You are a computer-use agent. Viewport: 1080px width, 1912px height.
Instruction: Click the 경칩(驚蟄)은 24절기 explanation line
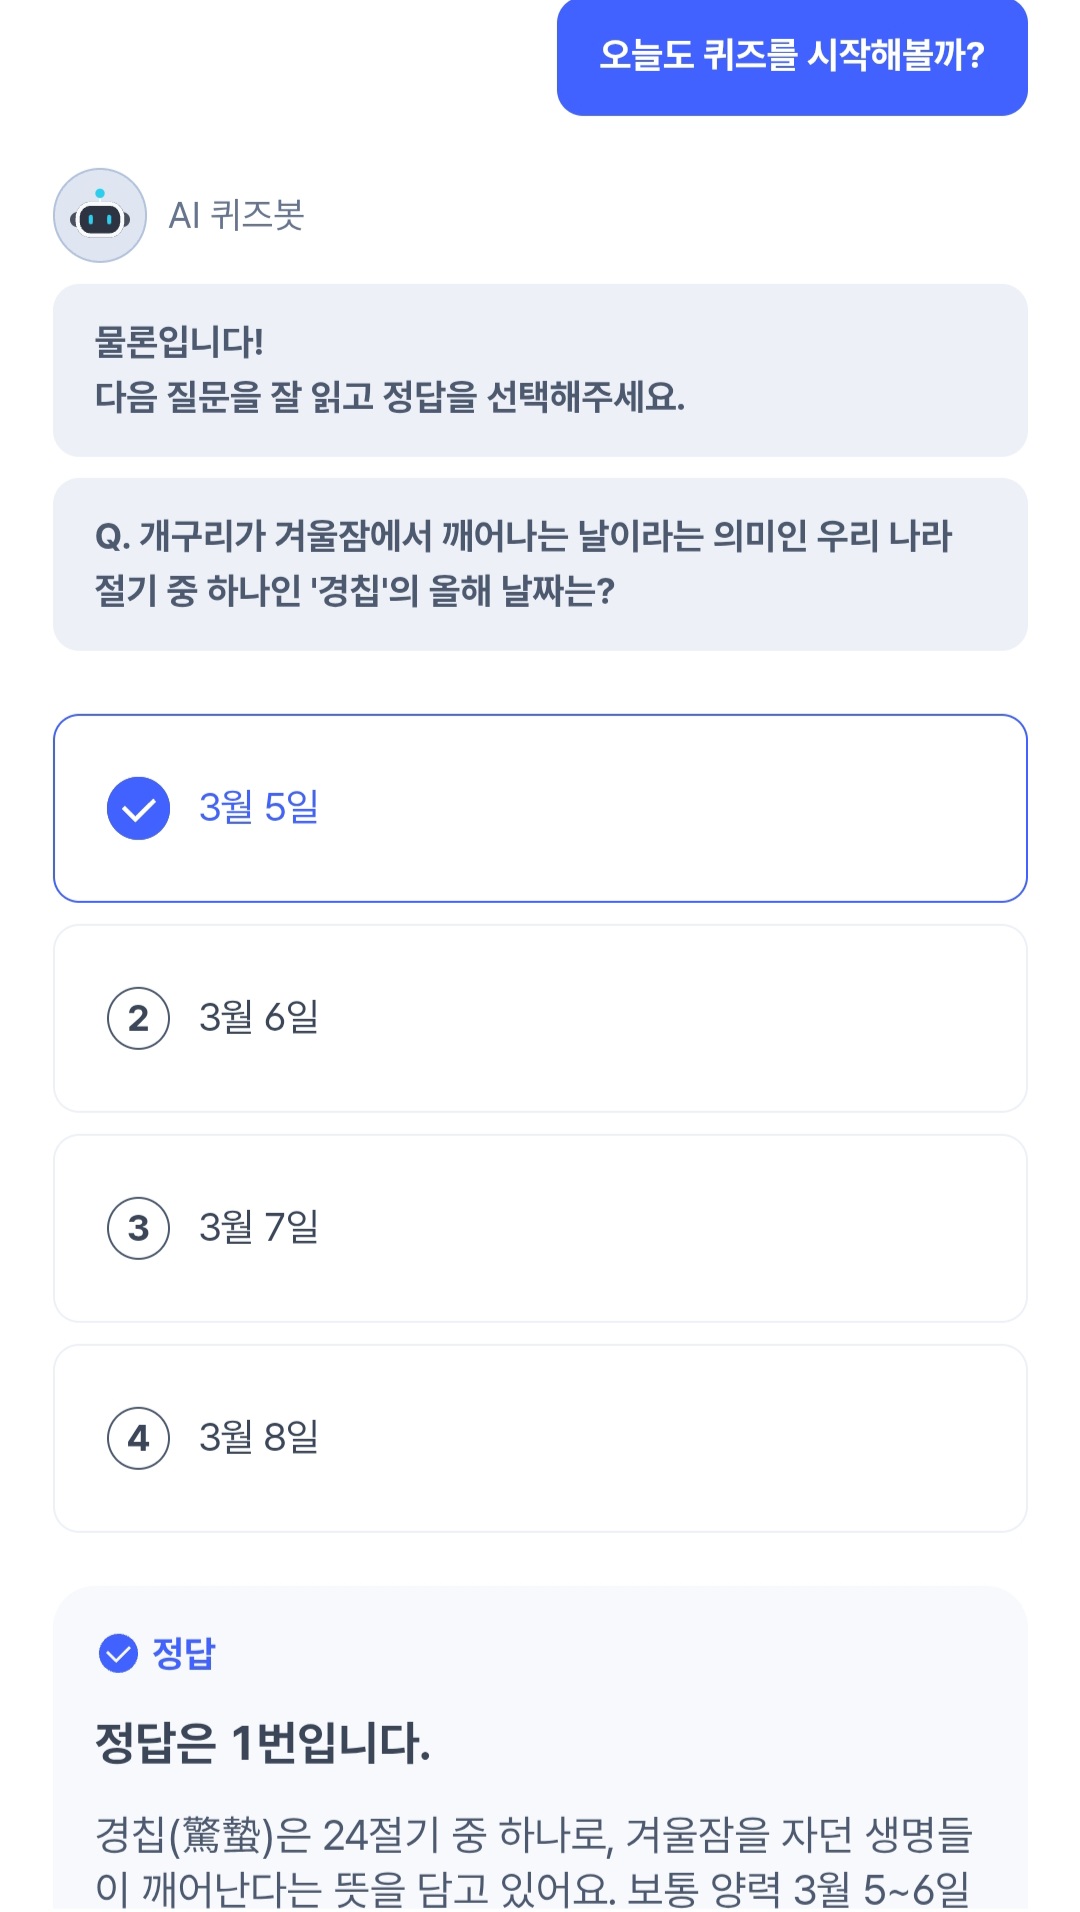(x=533, y=1835)
